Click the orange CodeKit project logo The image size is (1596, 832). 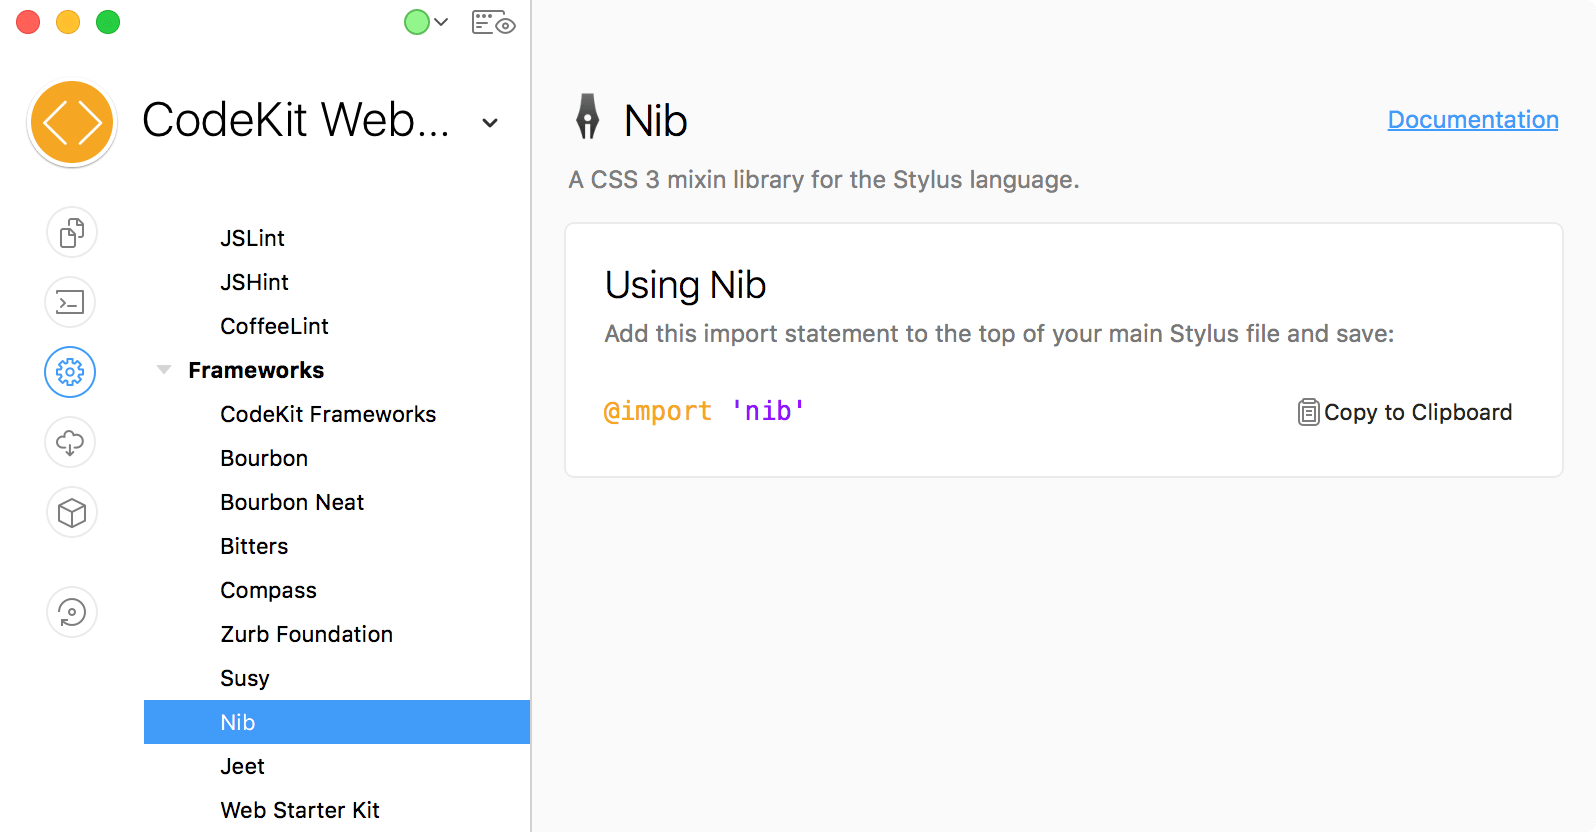(72, 123)
